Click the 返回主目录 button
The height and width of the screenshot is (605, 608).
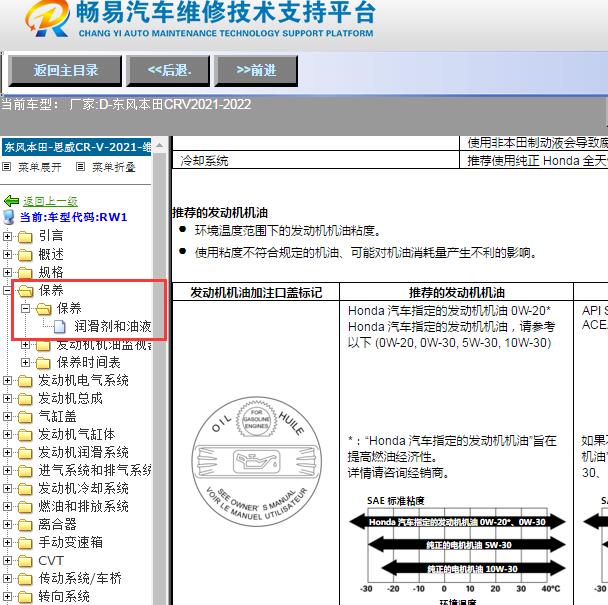(65, 71)
